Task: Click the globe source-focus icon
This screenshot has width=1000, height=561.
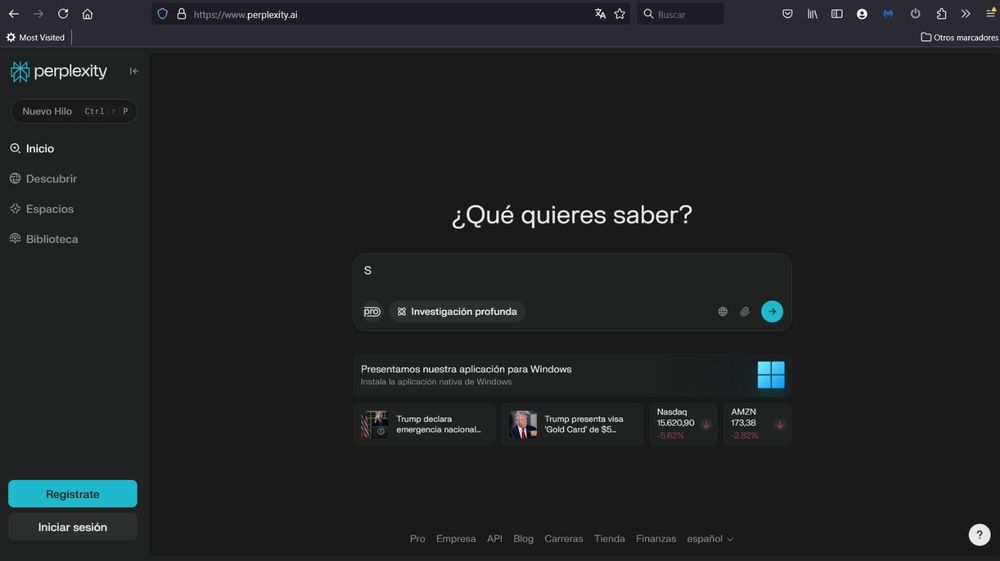Action: click(723, 312)
